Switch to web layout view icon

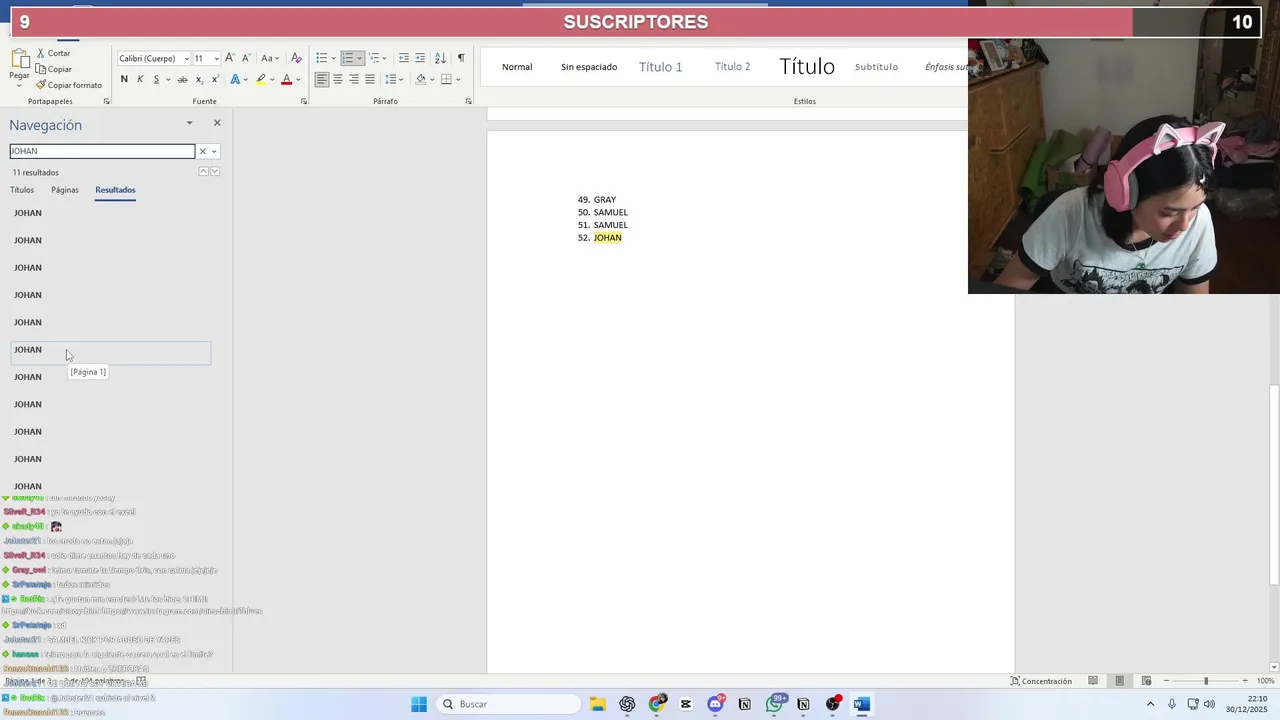[1145, 681]
